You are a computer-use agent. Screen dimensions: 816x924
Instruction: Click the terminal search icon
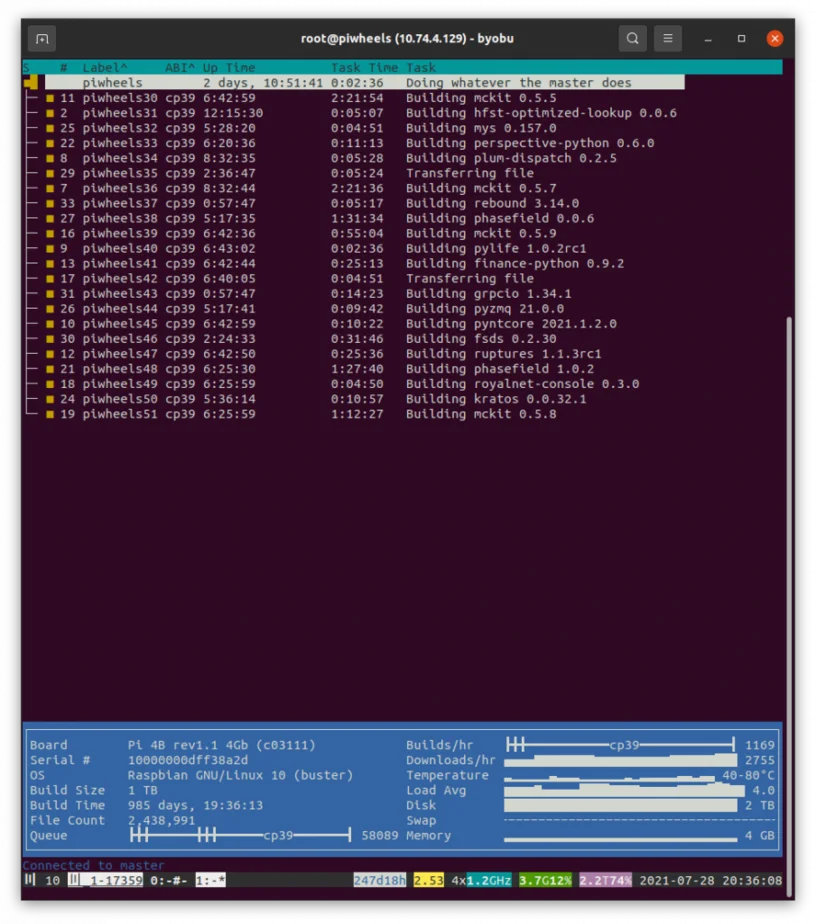(x=632, y=39)
